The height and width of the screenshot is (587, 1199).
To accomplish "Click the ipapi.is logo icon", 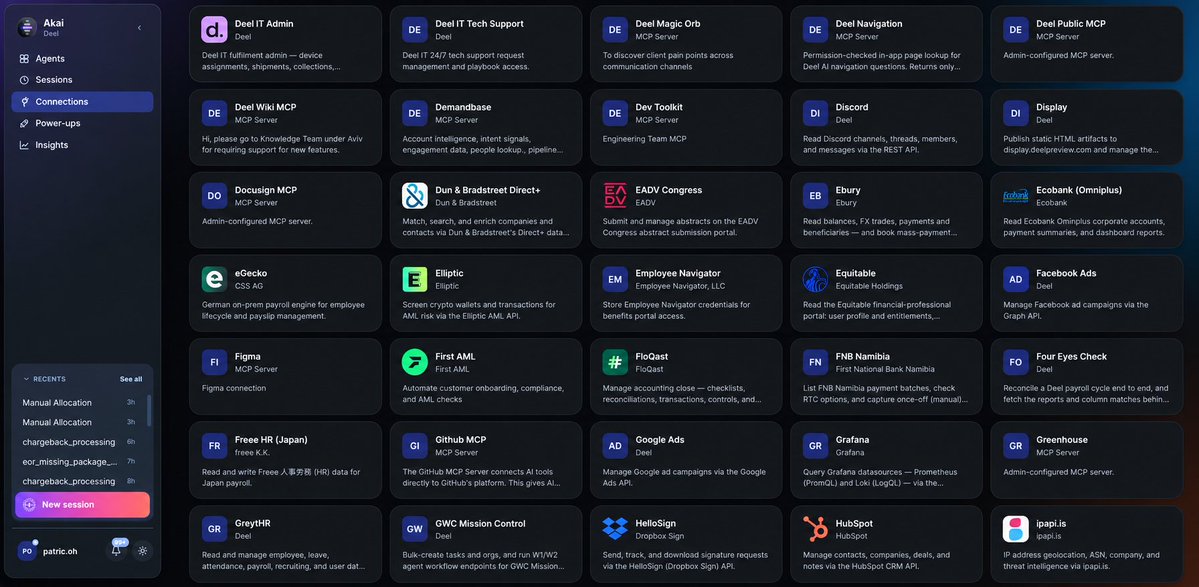I will tap(1016, 529).
